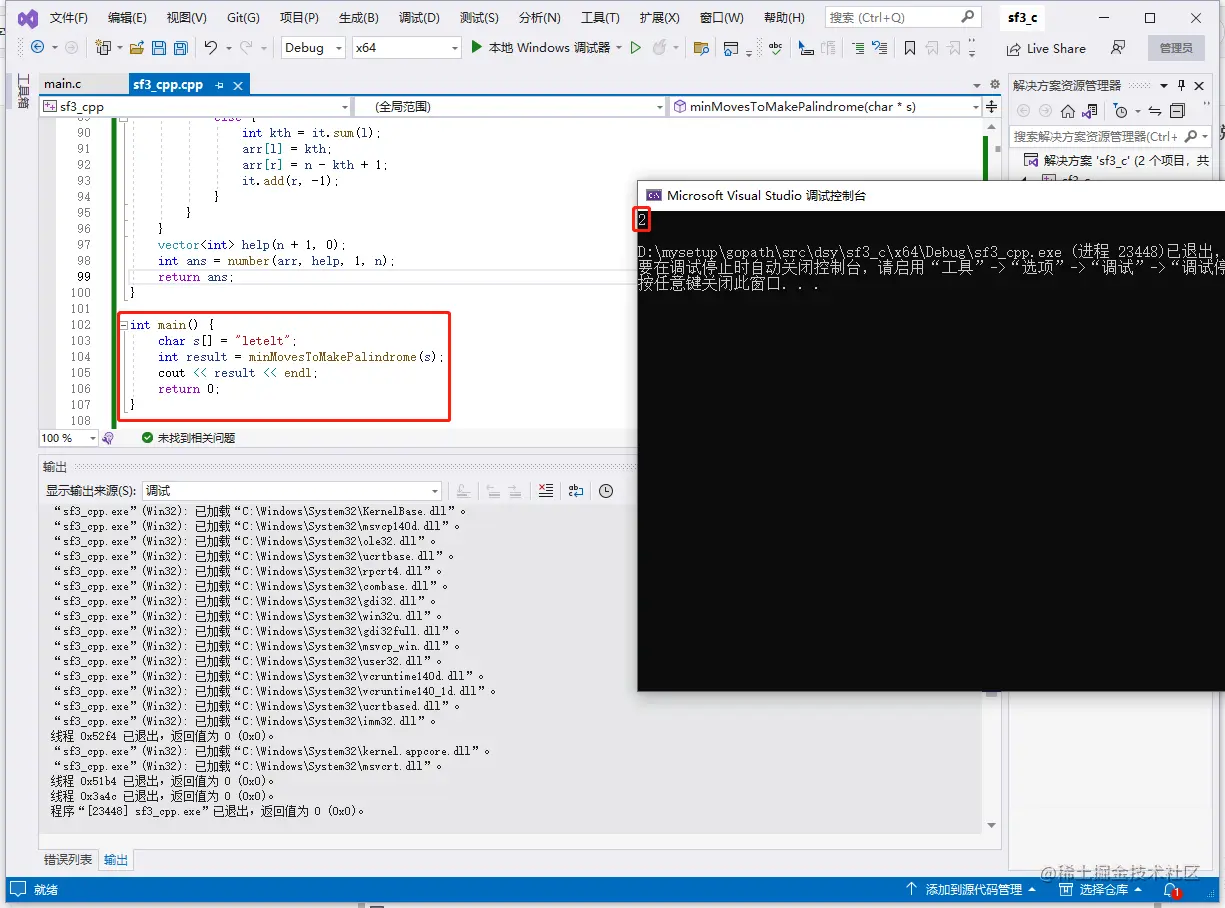Toggle word wrap in Output panel
The height and width of the screenshot is (908, 1225).
tap(576, 490)
